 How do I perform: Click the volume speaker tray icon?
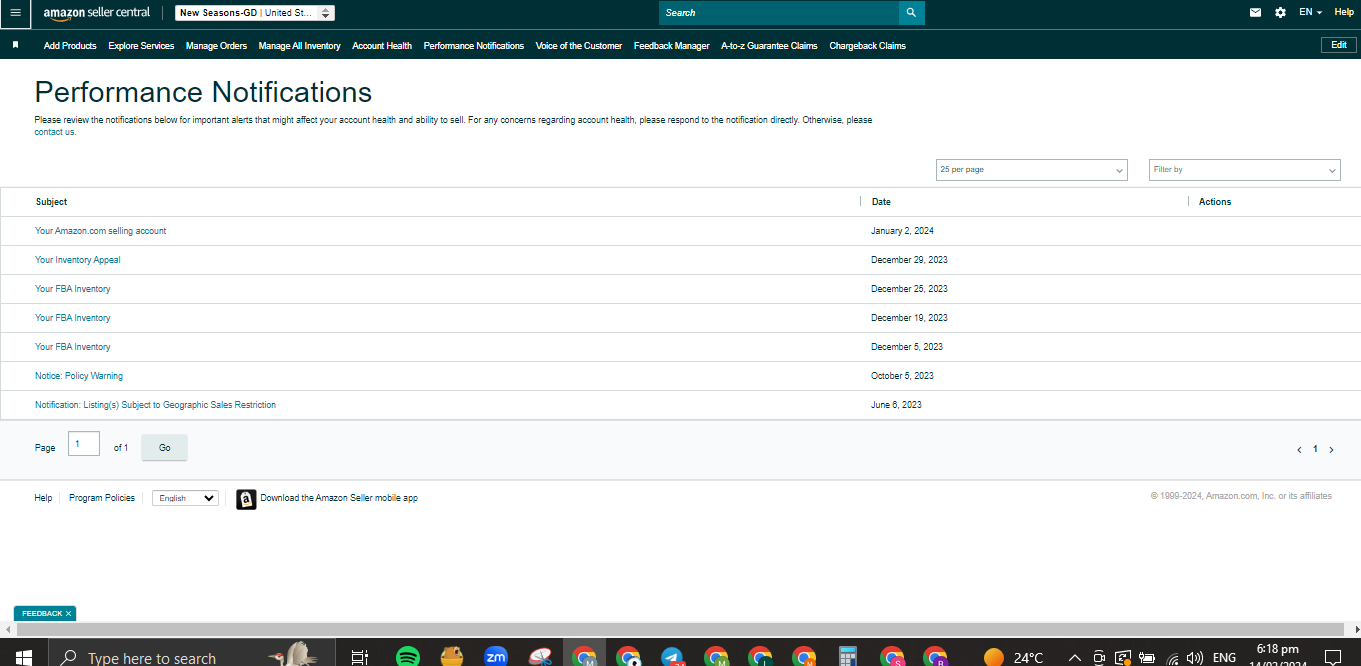(x=1194, y=657)
